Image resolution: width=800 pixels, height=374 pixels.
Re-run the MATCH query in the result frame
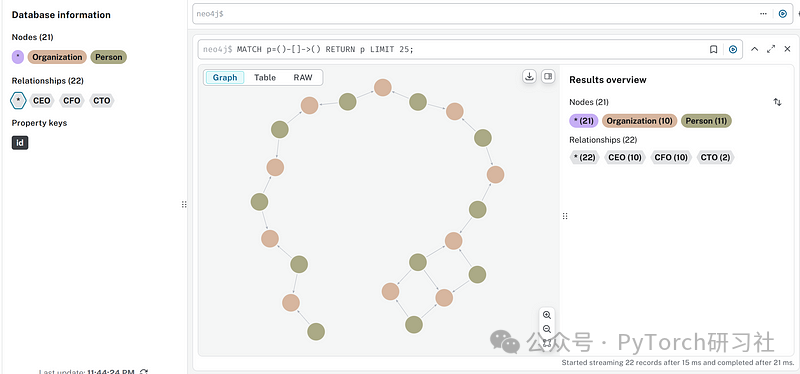coord(733,49)
